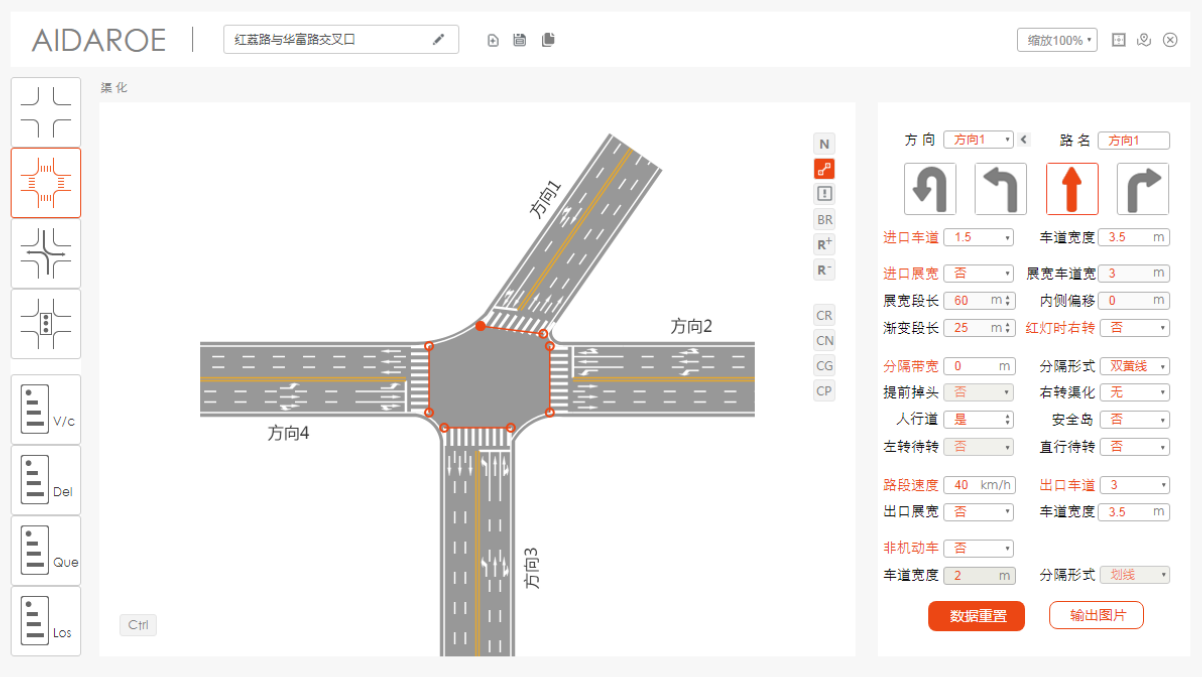
Task: Select the U-turn arrow icon
Action: [x=930, y=189]
